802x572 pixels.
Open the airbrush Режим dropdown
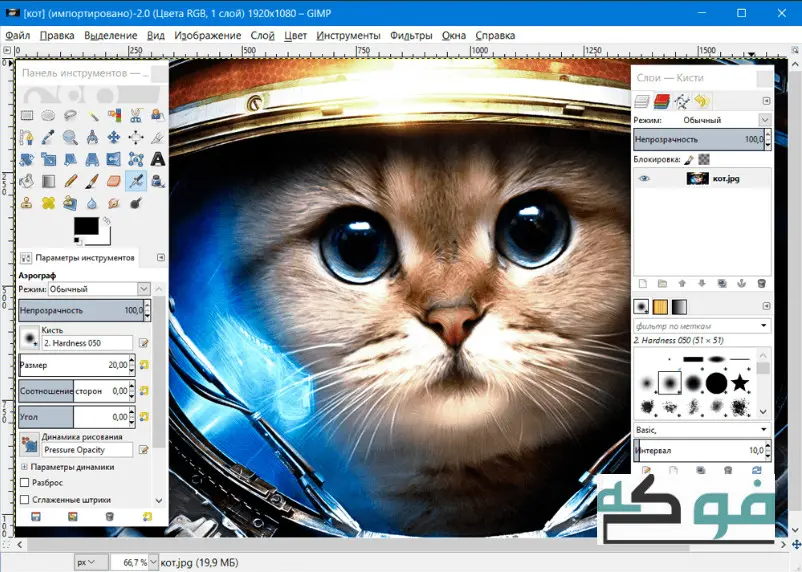100,289
